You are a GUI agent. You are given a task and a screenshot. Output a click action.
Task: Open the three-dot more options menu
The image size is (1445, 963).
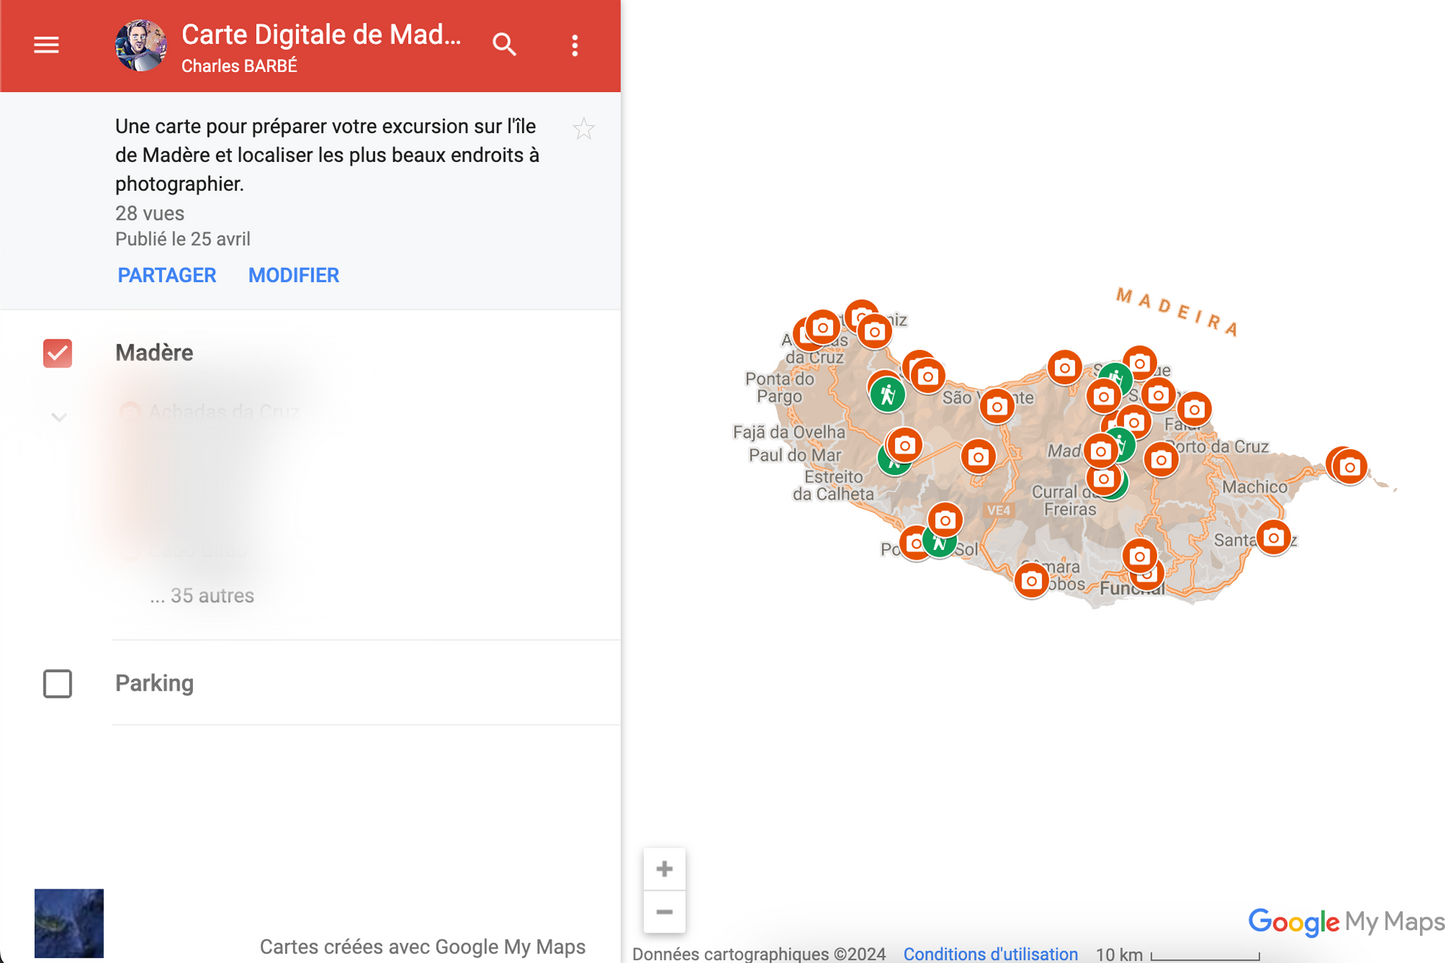tap(574, 45)
